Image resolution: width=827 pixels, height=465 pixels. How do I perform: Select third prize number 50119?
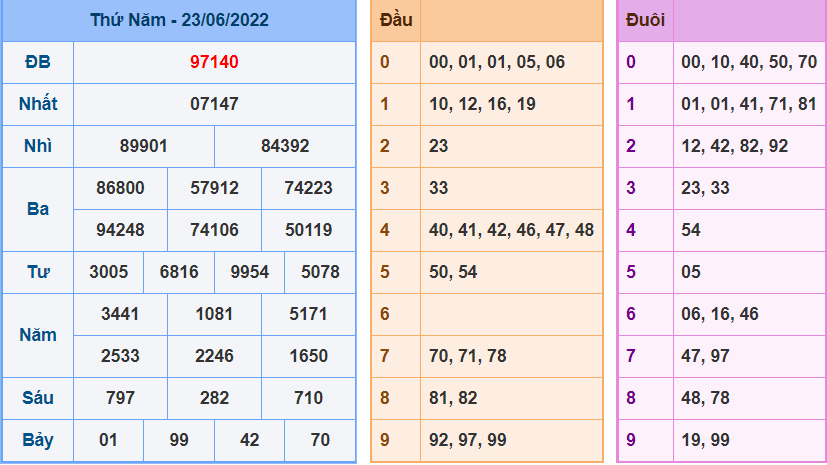308,230
